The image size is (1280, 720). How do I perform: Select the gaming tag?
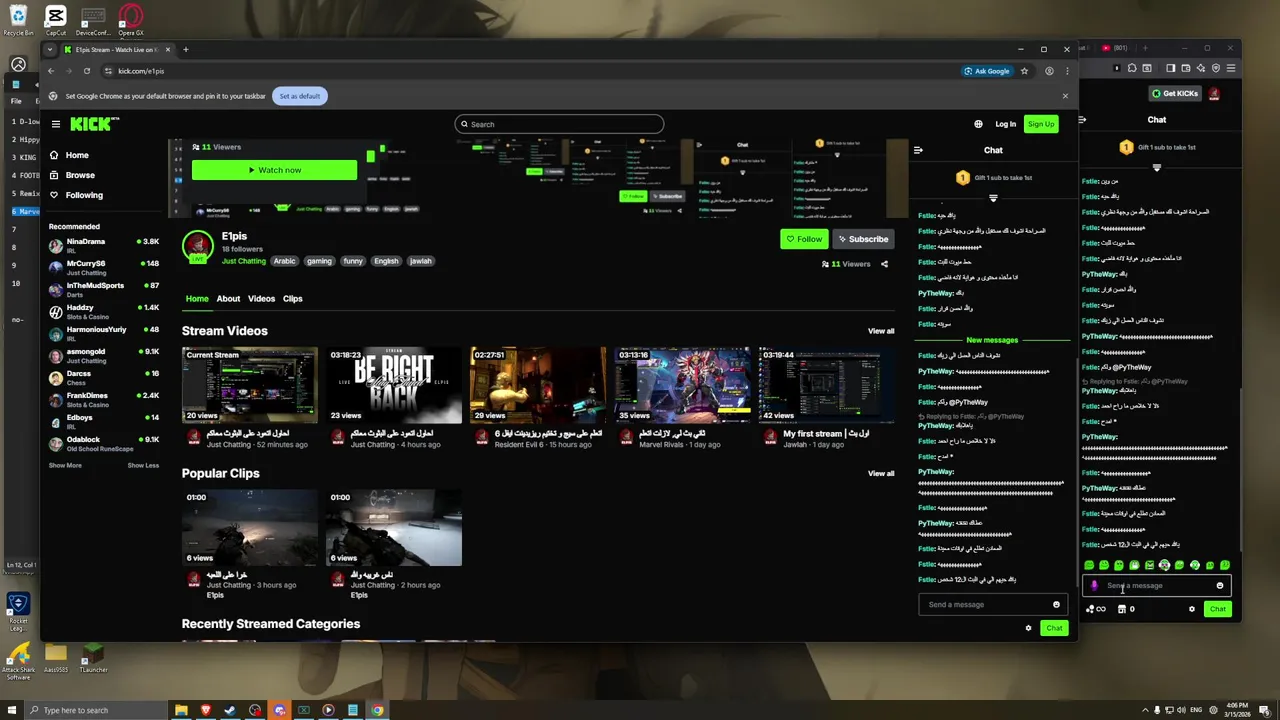coord(319,261)
